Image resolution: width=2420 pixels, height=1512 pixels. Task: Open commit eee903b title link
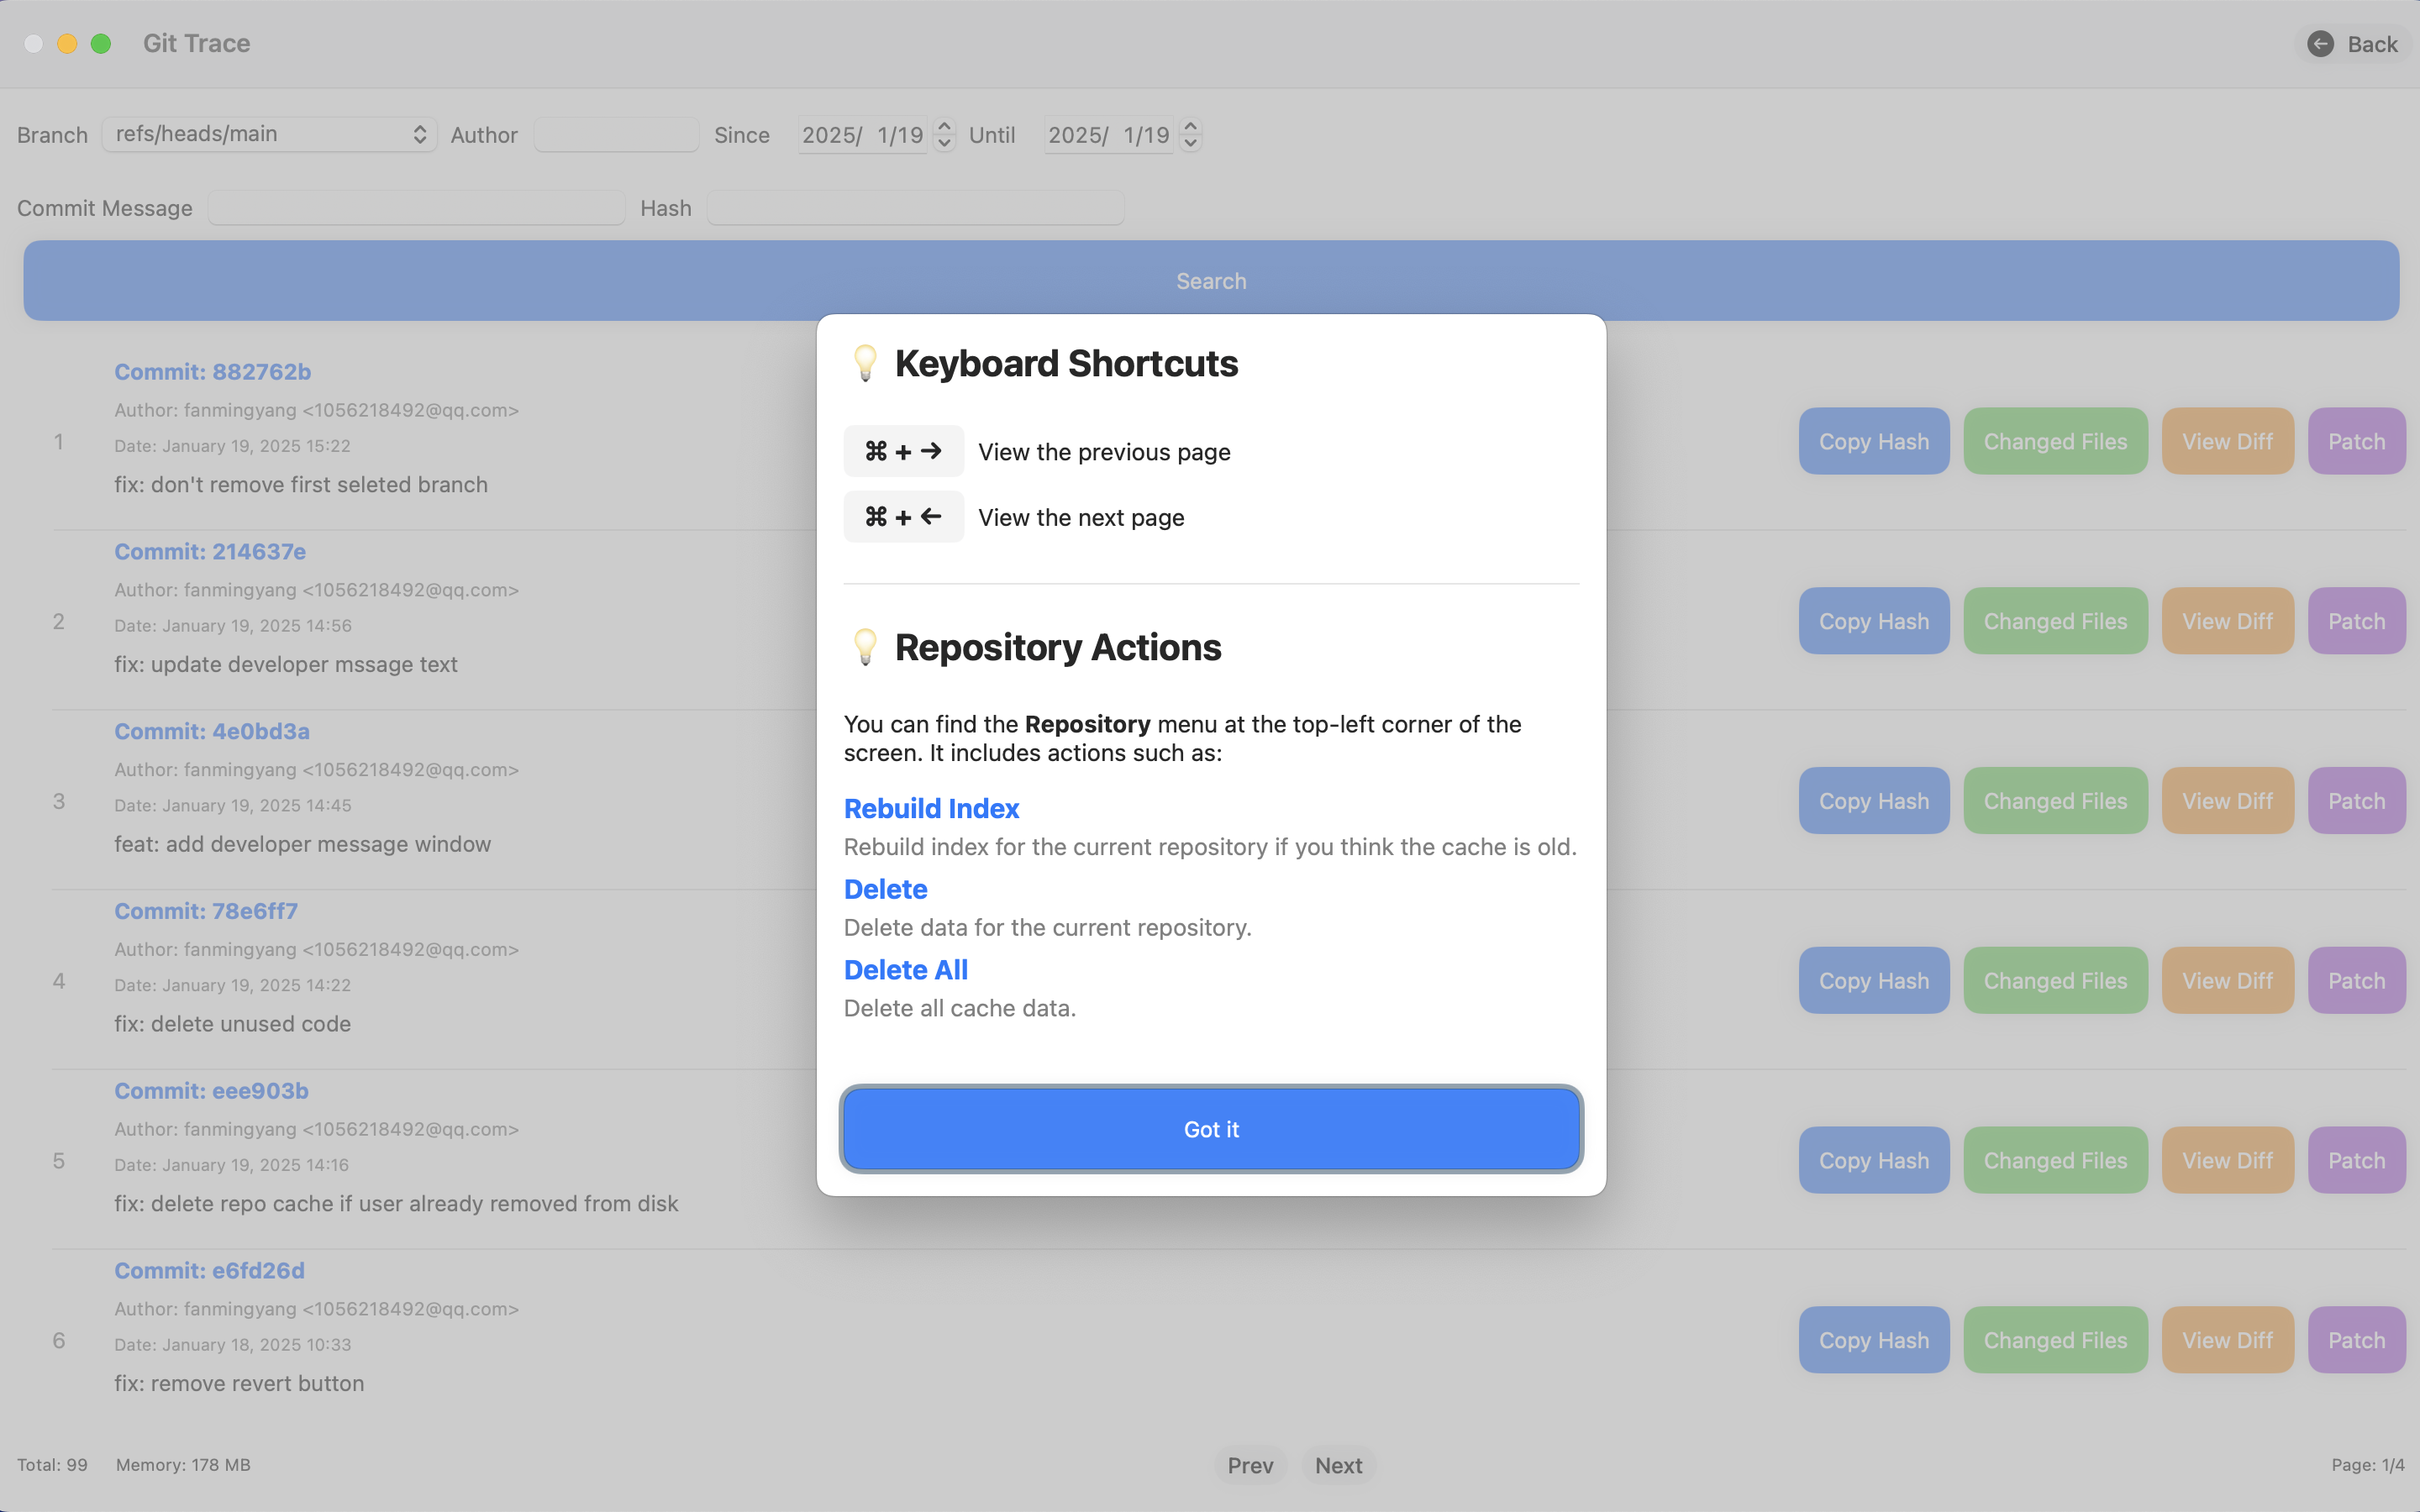[x=211, y=1091]
